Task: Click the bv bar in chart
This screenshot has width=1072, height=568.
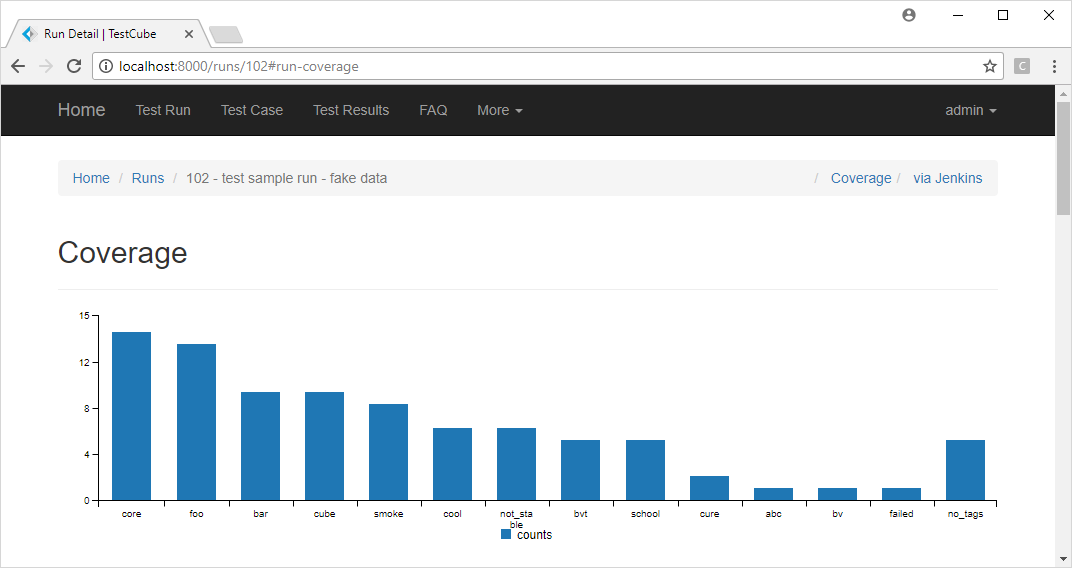Action: click(838, 494)
